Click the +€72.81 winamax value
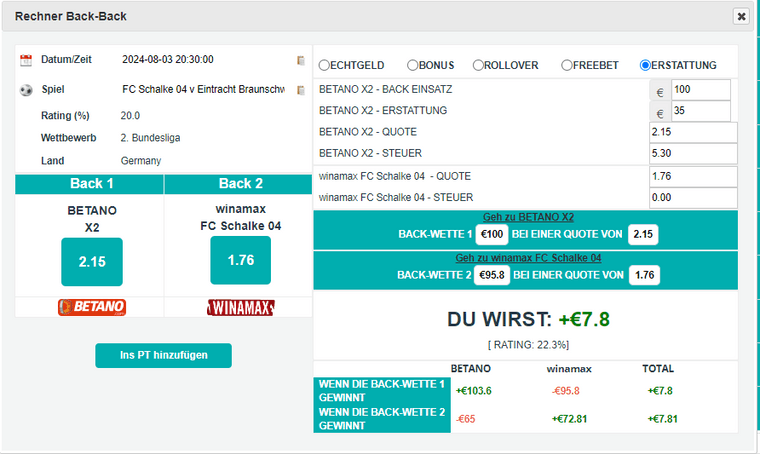 (569, 419)
